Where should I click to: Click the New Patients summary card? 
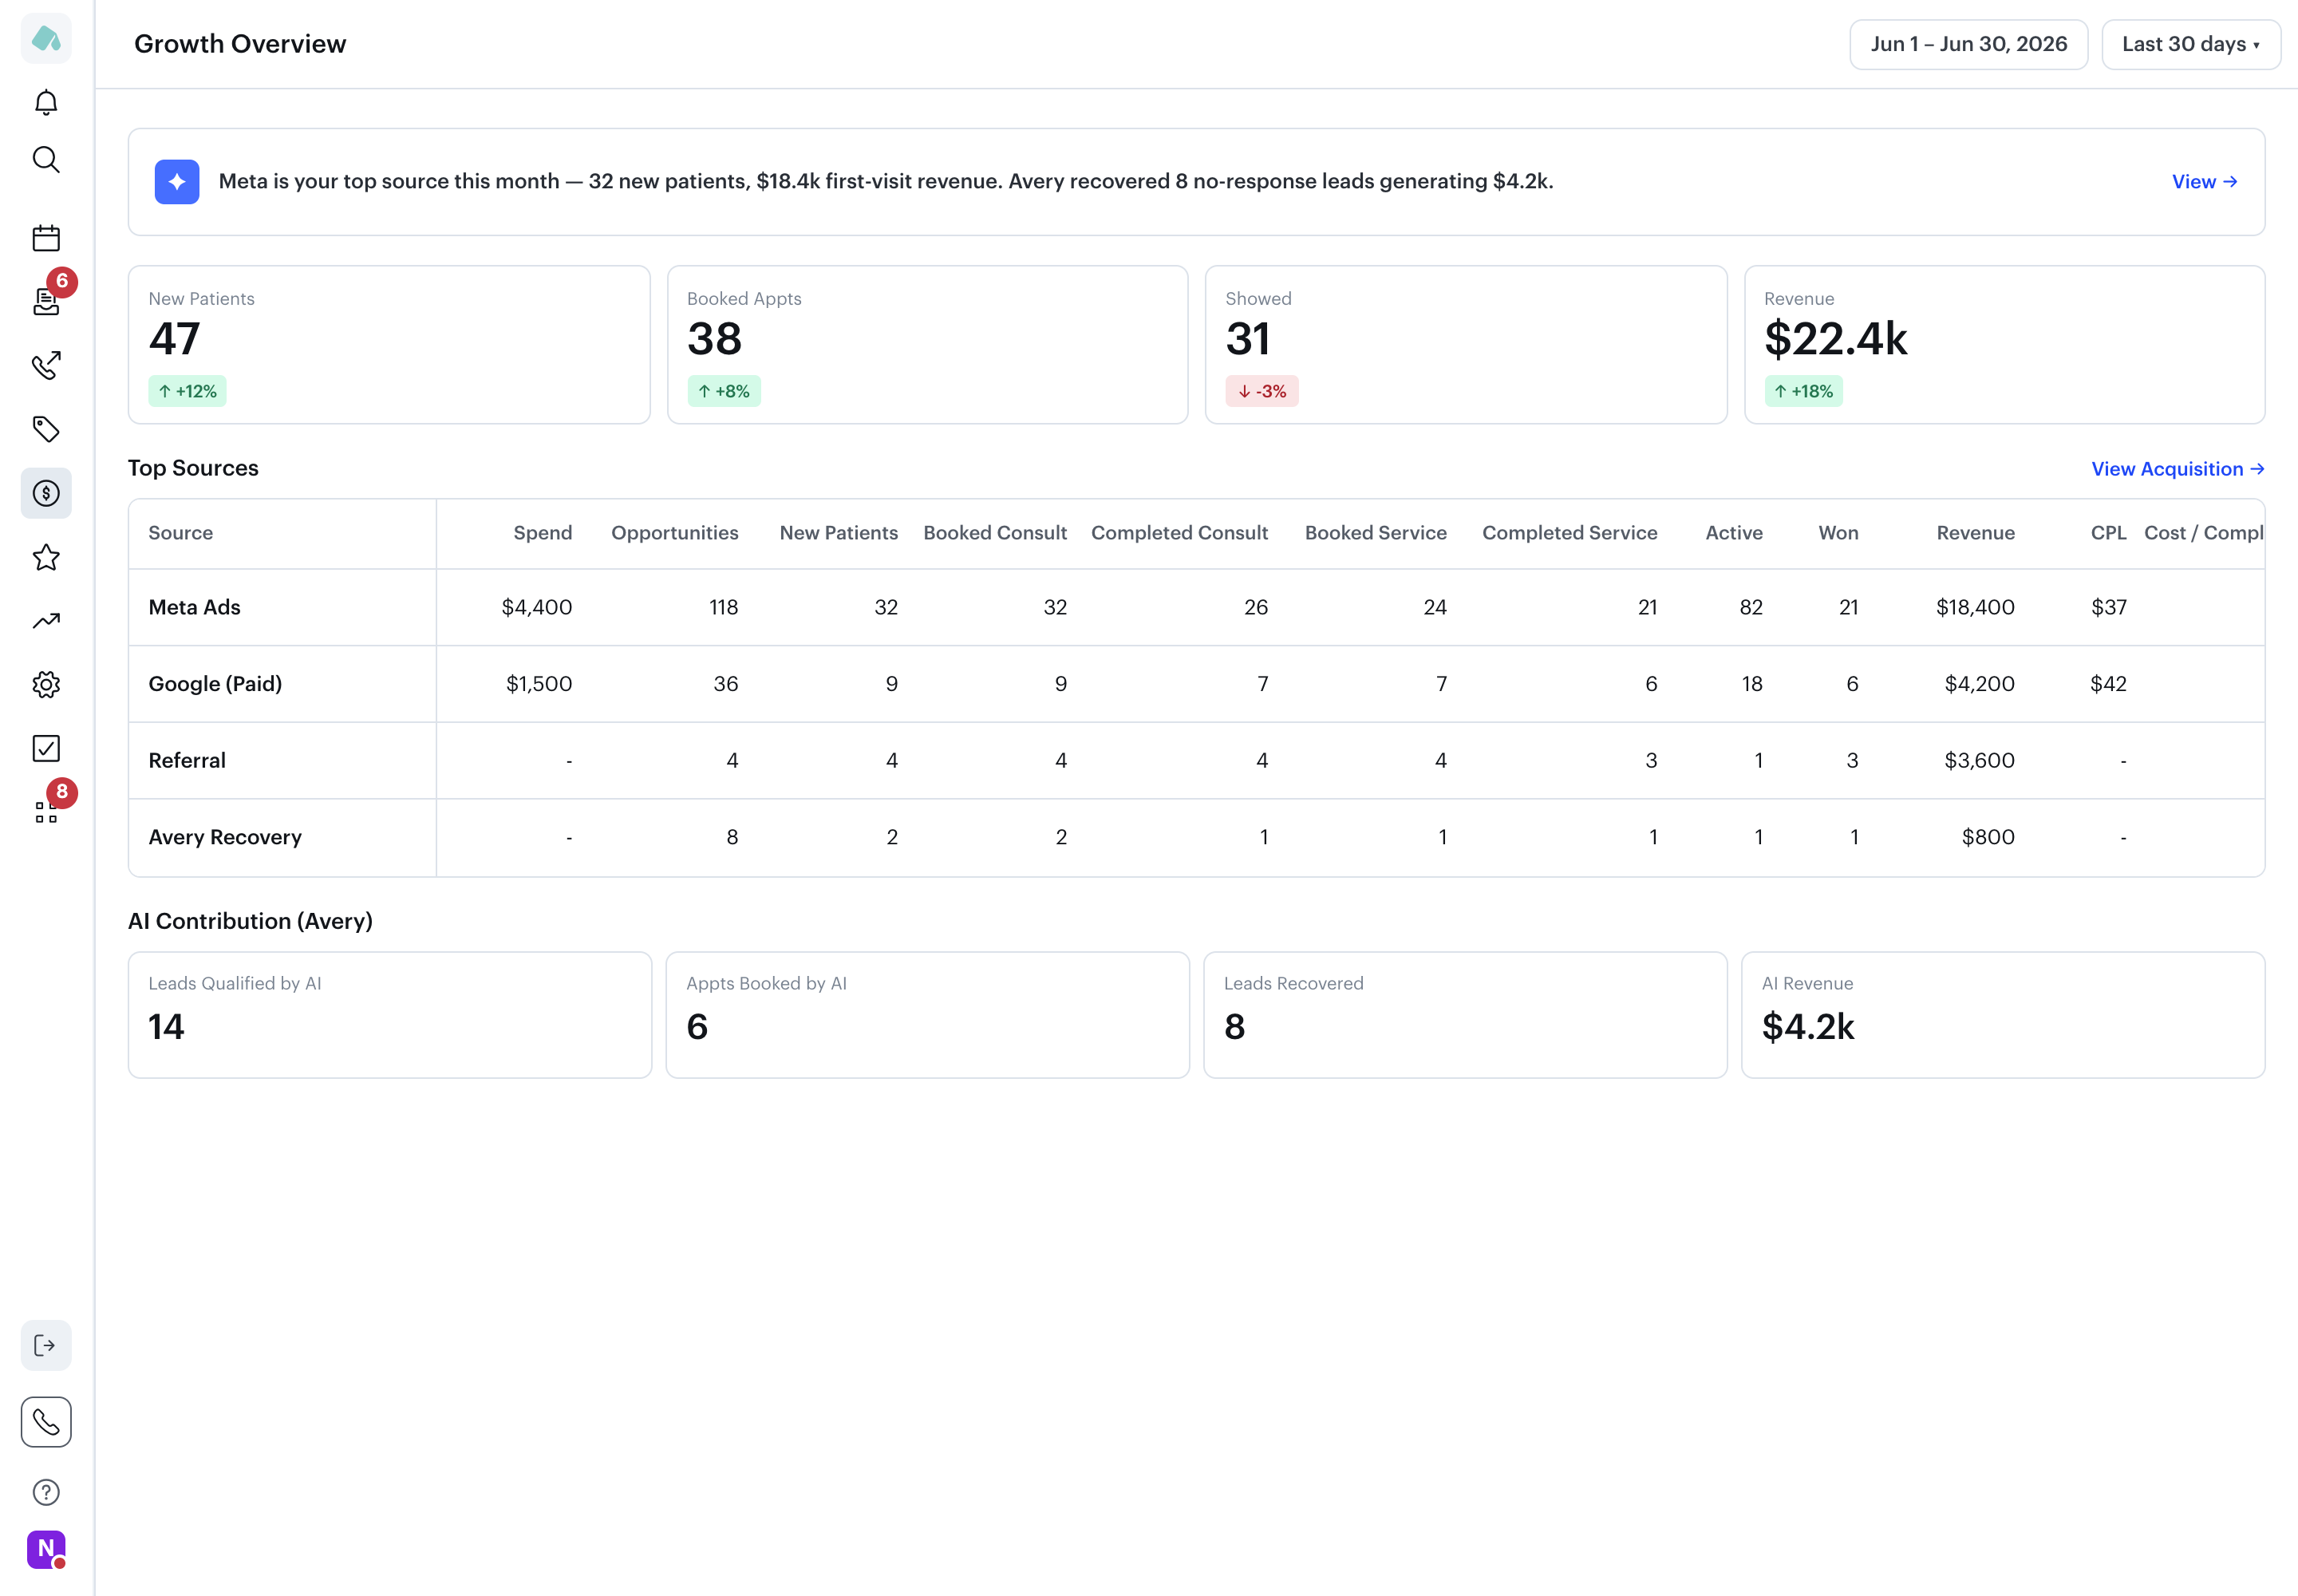click(389, 345)
